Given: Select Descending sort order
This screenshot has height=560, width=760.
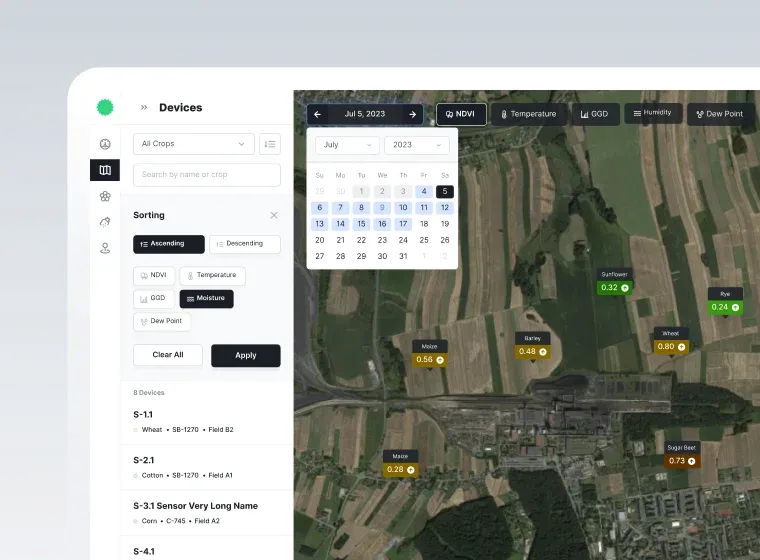Looking at the screenshot, I should pos(245,244).
